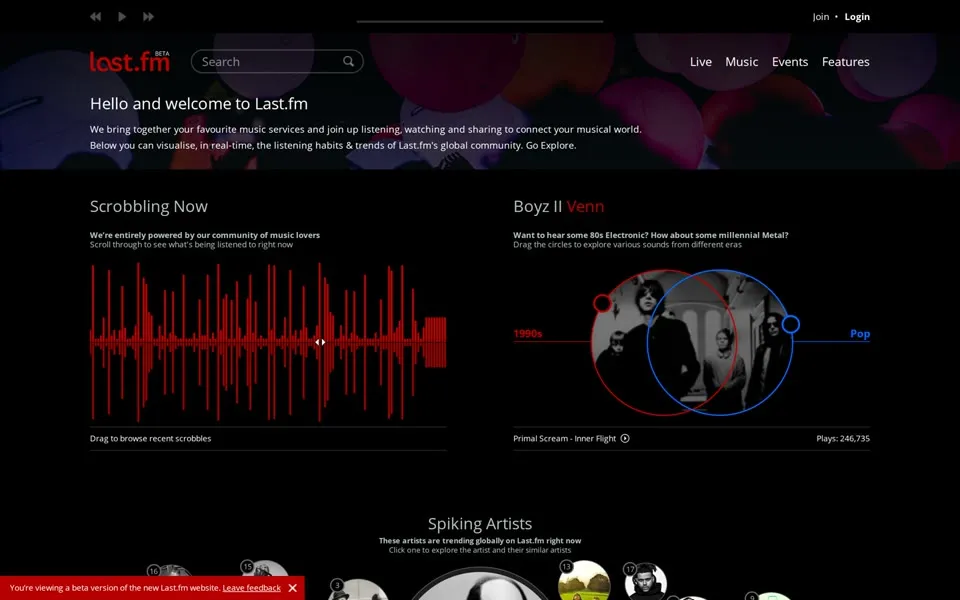Open spiking artist thumbnail numbered 3
This screenshot has height=600, width=960.
click(x=359, y=589)
